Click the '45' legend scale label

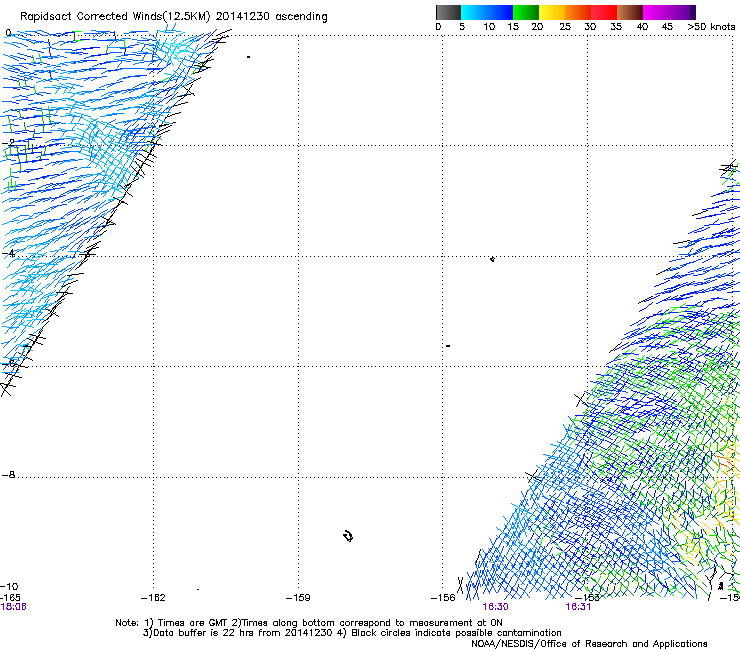pyautogui.click(x=667, y=26)
